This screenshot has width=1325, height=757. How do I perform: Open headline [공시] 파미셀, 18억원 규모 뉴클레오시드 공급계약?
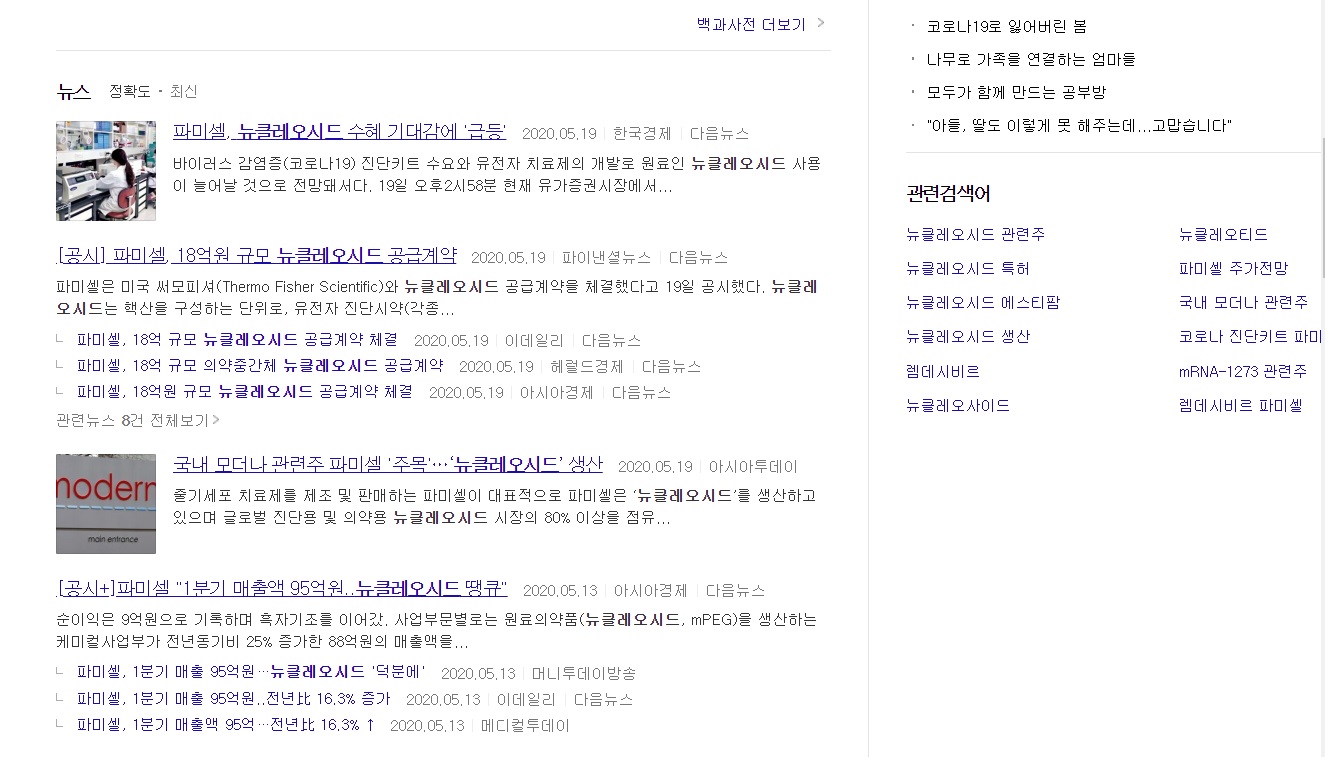pos(257,255)
